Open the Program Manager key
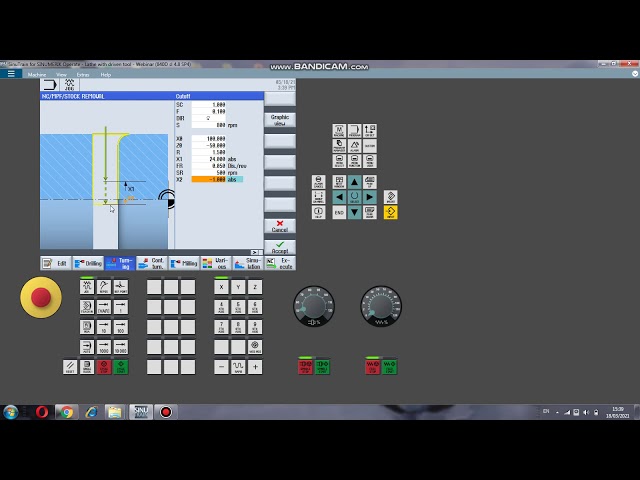The image size is (640, 480). tap(339, 146)
